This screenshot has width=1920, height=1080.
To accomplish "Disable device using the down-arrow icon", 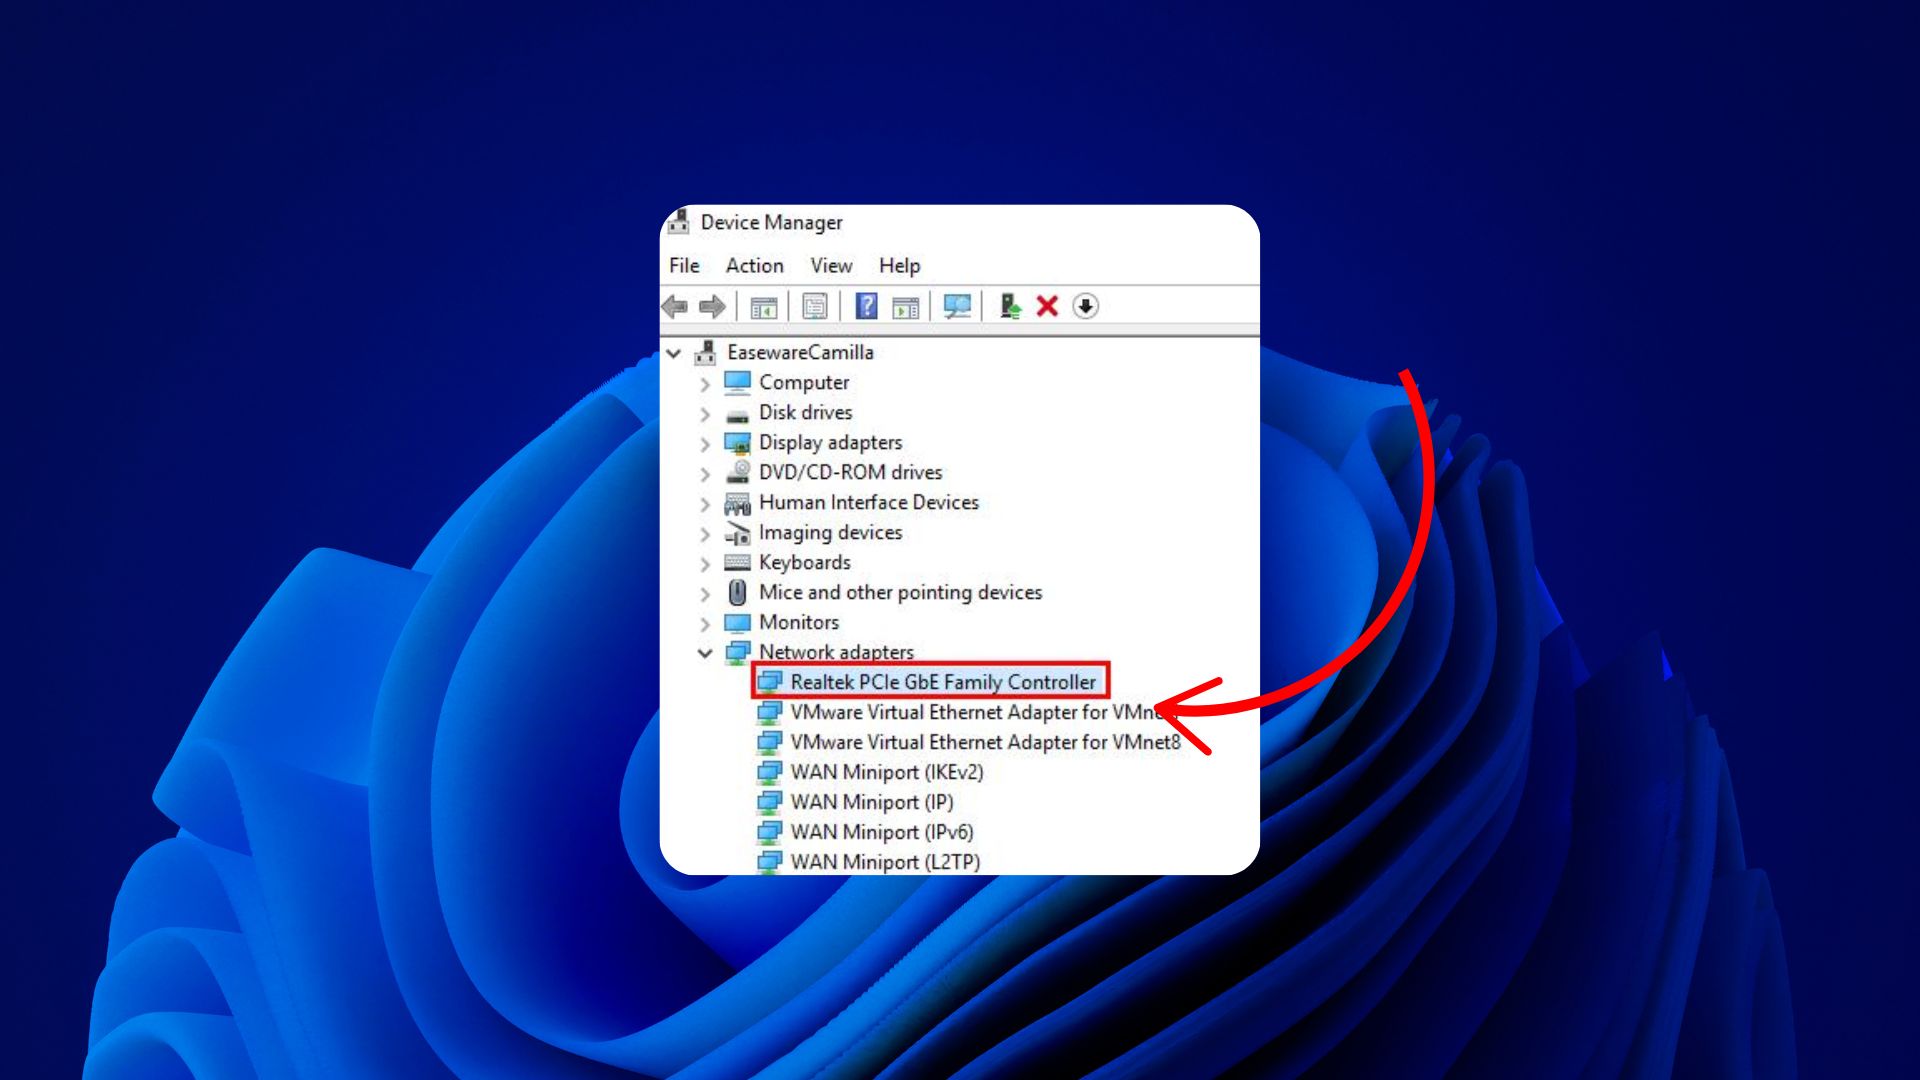I will [1085, 306].
